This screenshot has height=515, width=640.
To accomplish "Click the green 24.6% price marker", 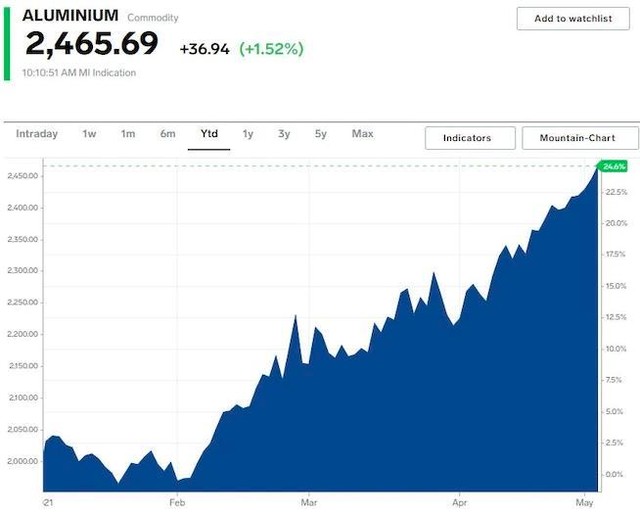I will click(x=610, y=166).
